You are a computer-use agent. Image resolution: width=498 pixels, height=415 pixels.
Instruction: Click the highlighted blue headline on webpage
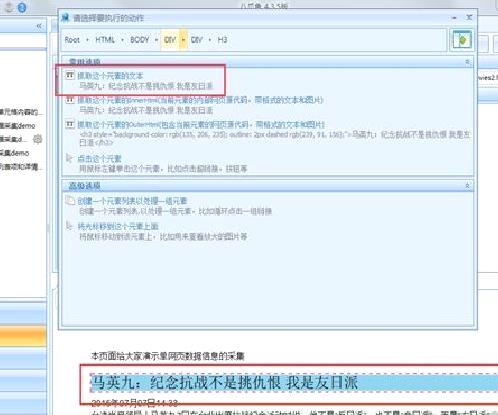(224, 383)
